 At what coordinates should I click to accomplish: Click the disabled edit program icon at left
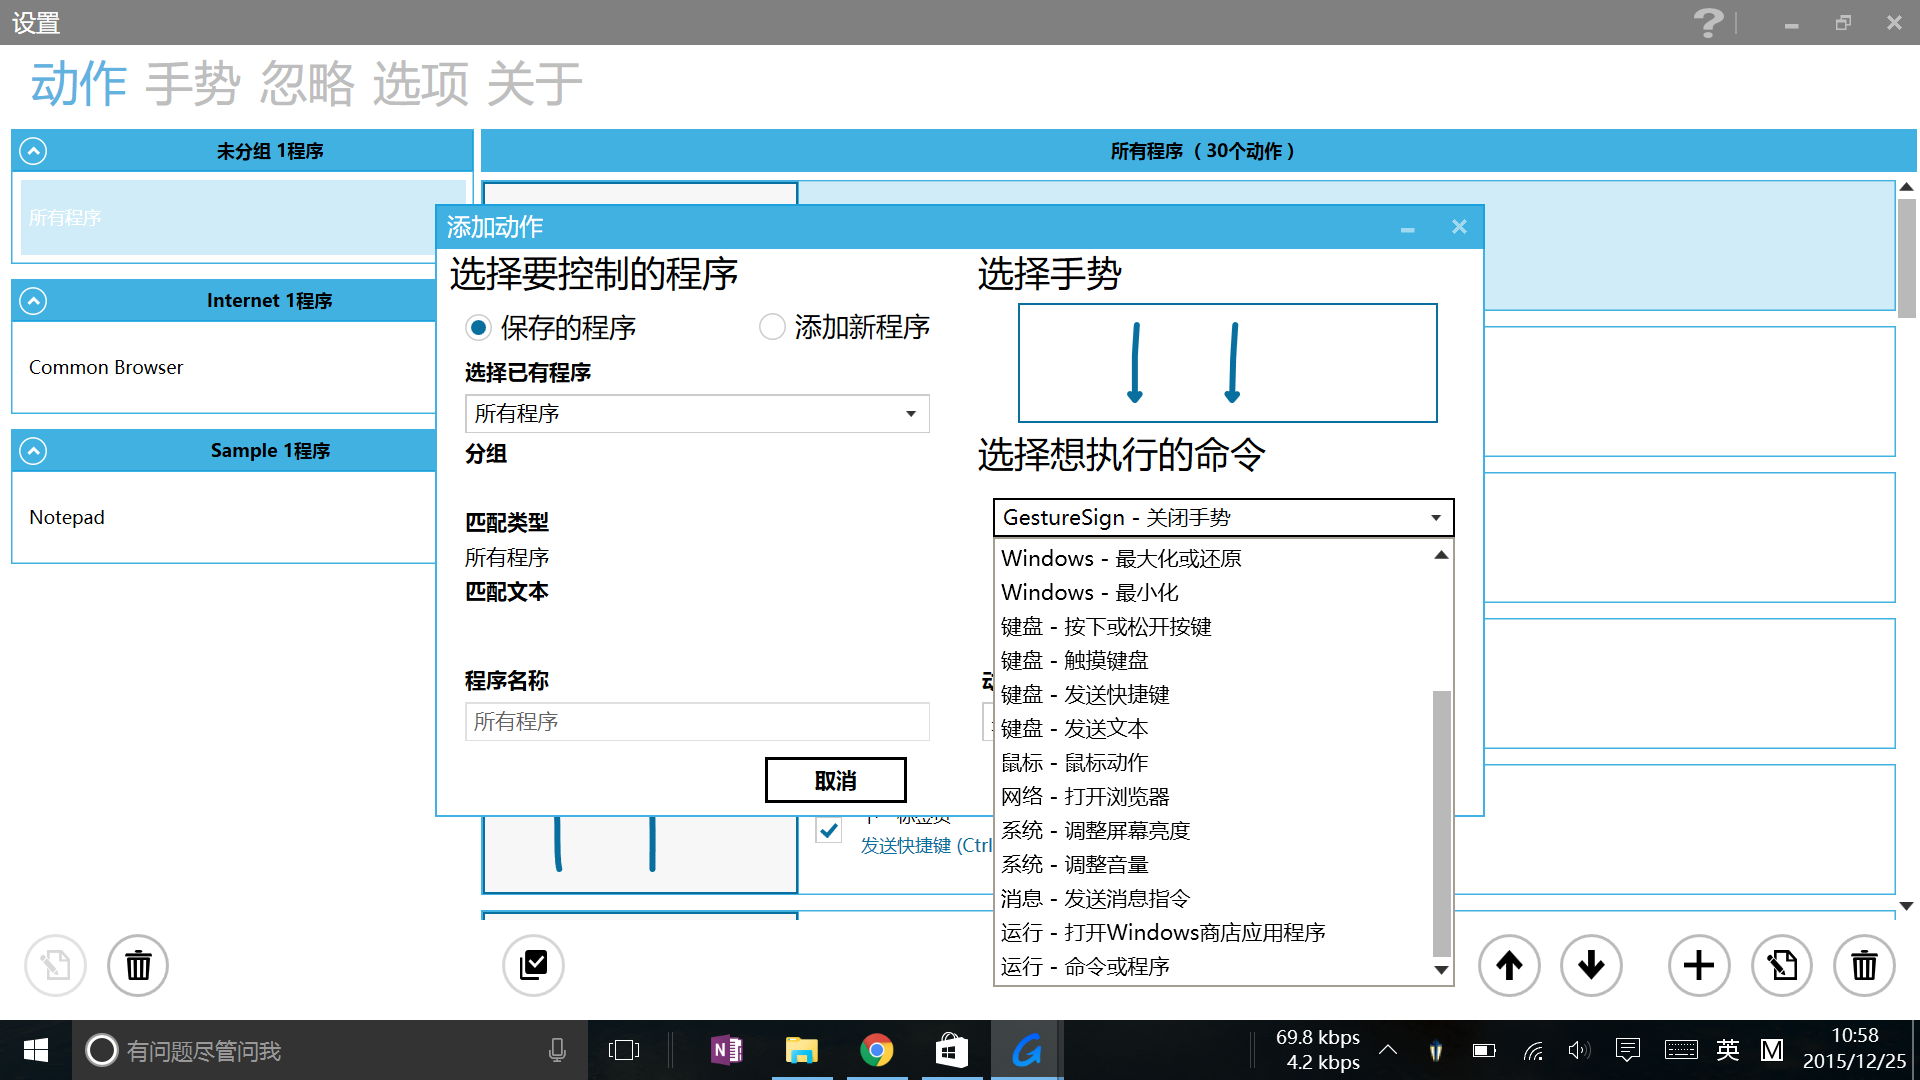[x=55, y=965]
